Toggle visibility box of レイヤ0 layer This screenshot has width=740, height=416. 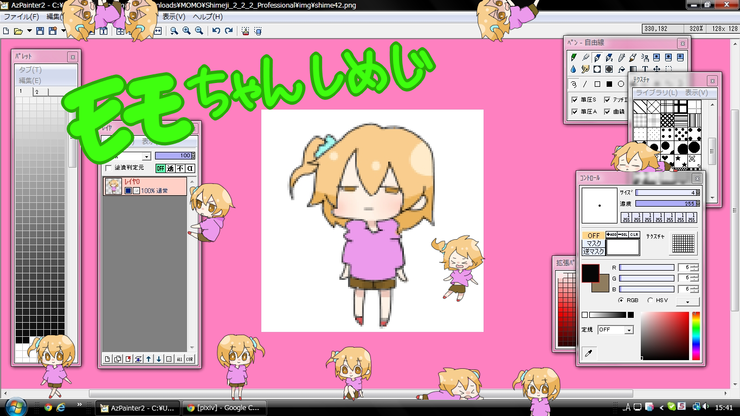click(x=128, y=191)
